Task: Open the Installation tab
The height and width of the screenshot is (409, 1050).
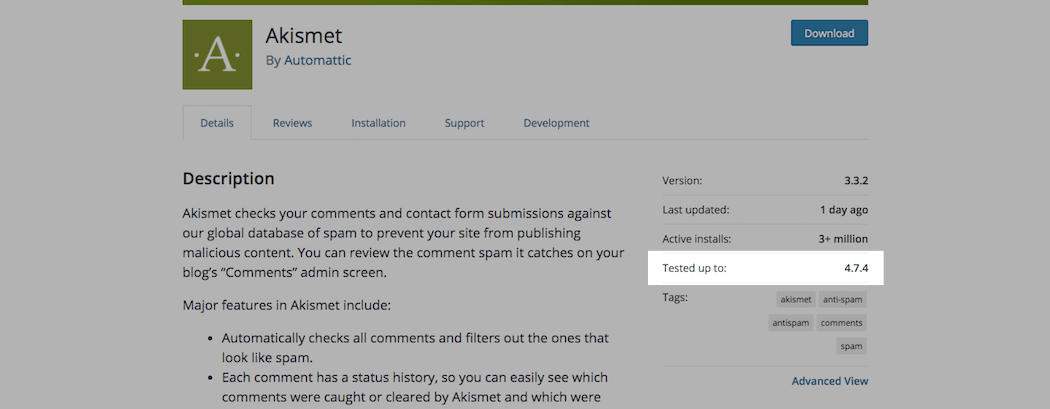Action: point(378,123)
